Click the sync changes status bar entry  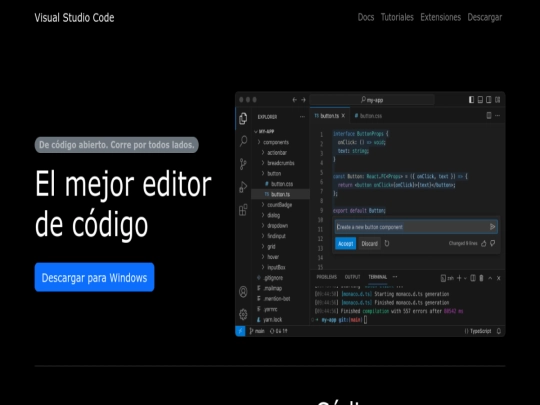click(x=279, y=331)
